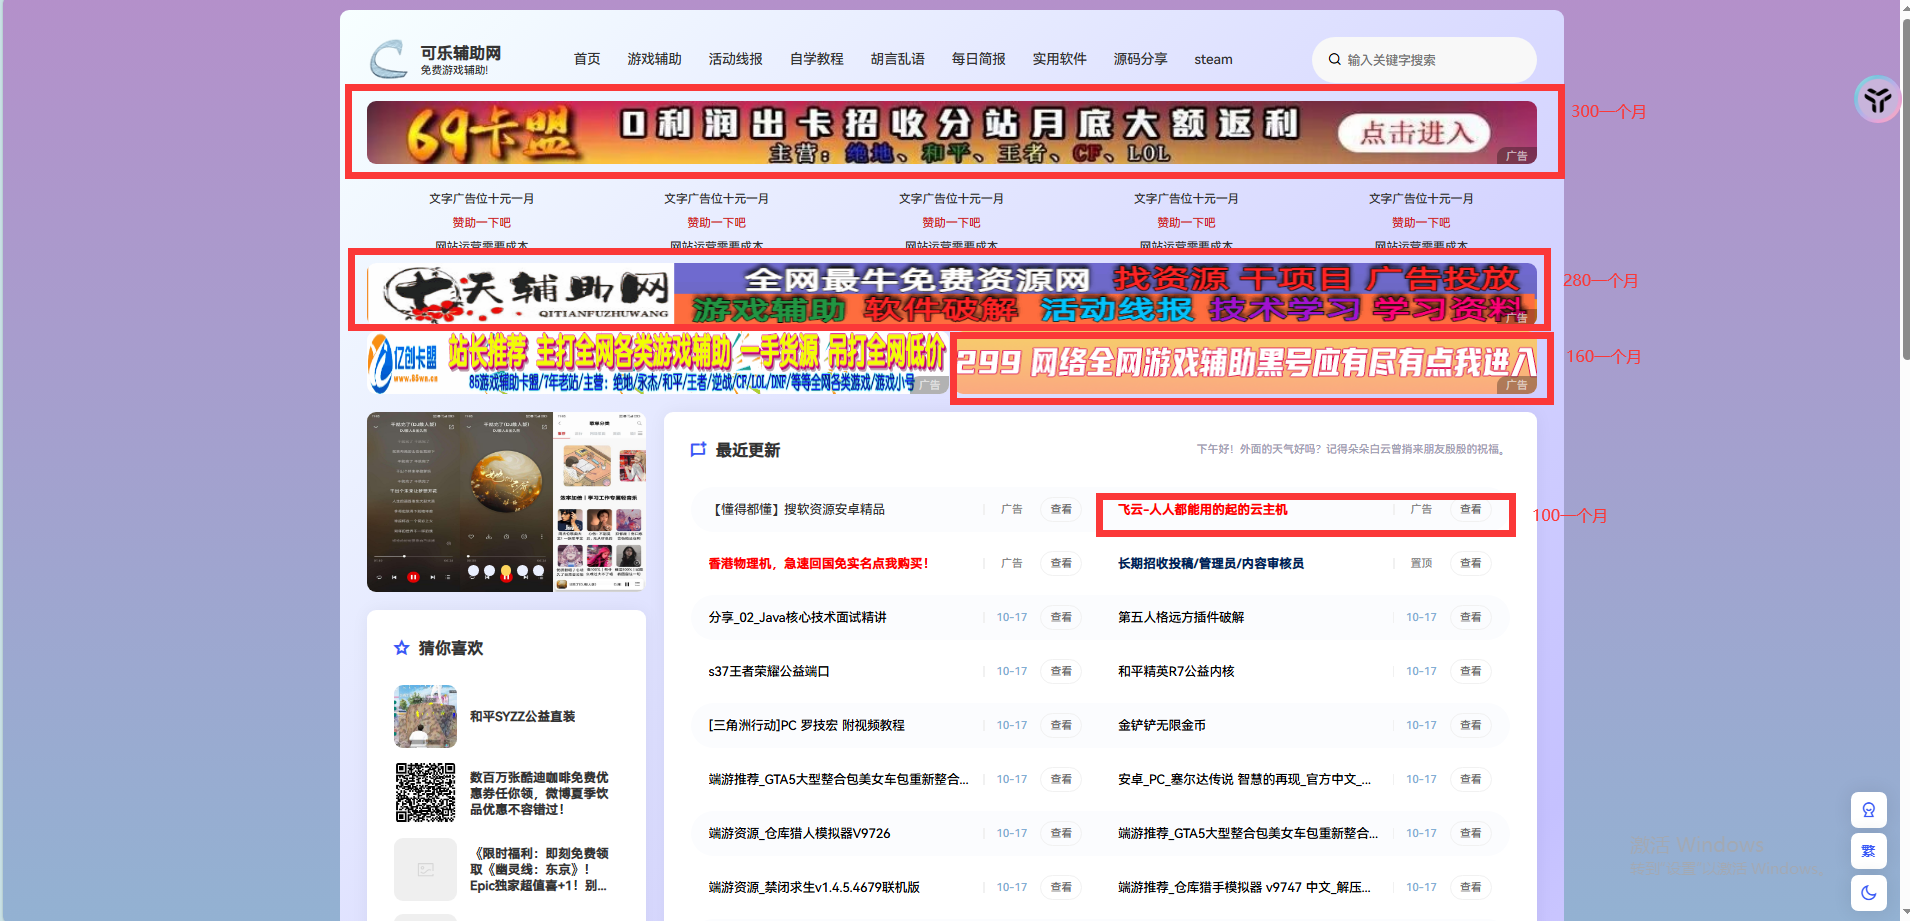
Task: Open the 限时福利 幽灵线：东京 recommendation
Action: point(539,869)
